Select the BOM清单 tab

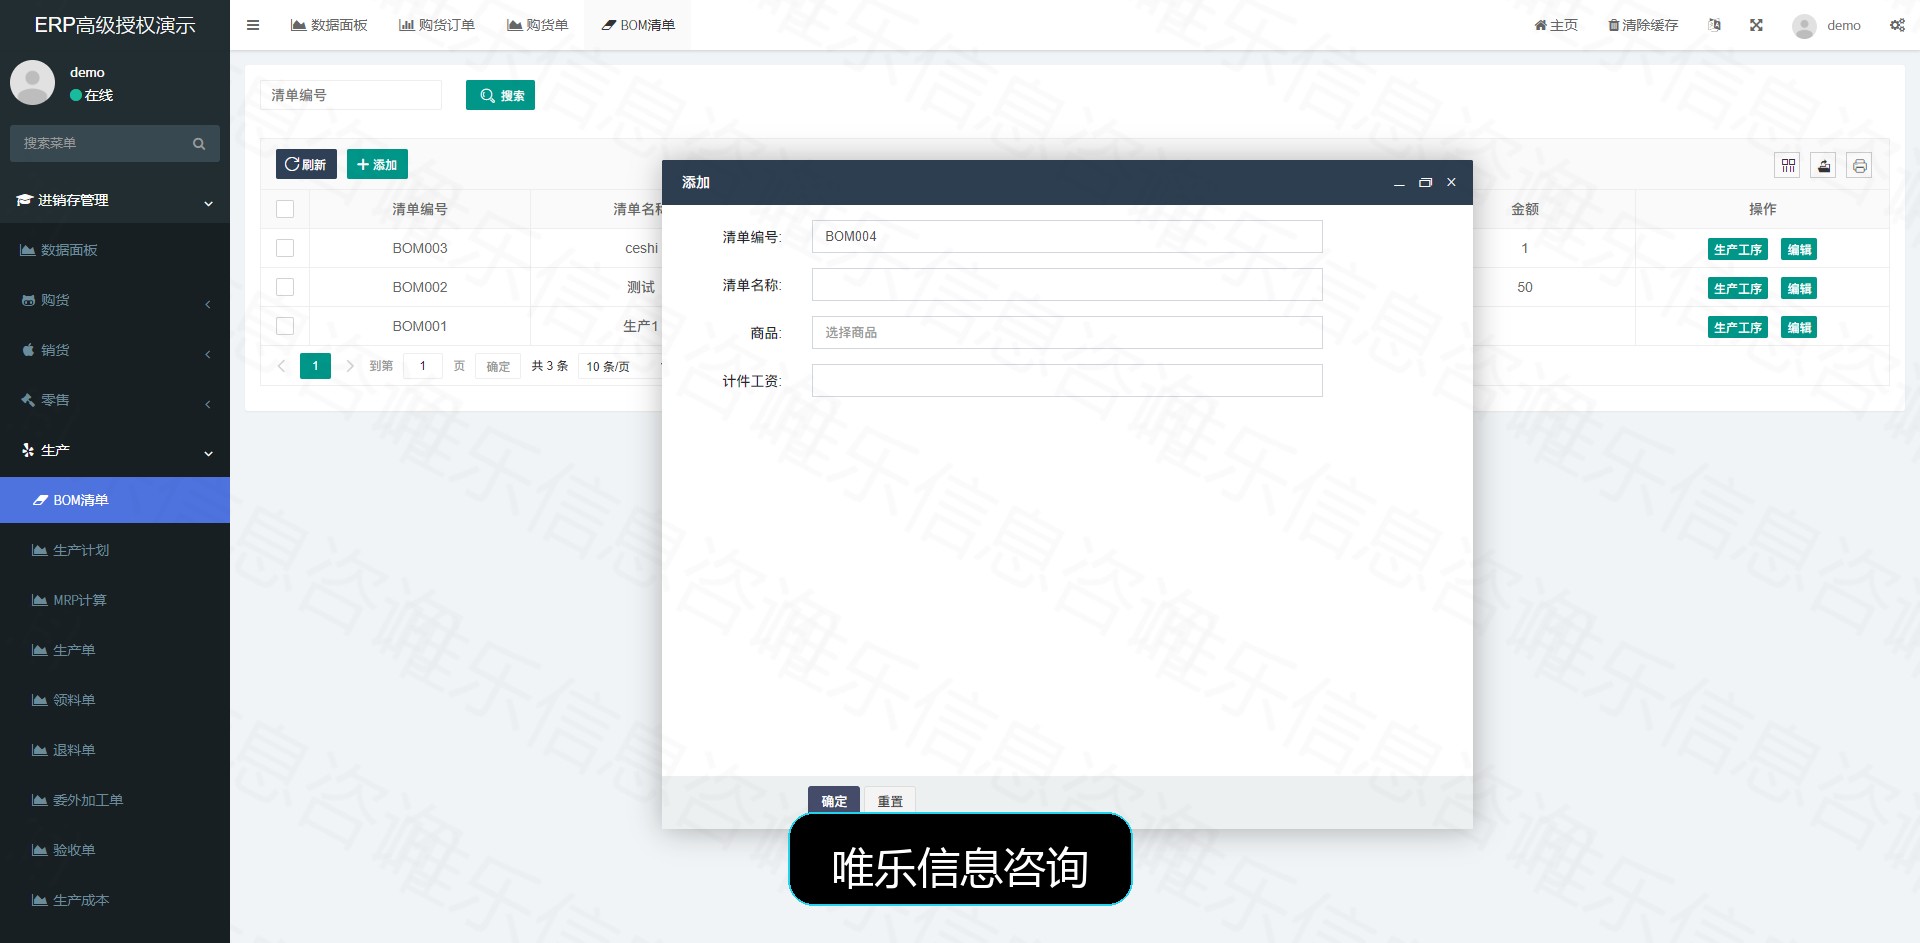pos(638,25)
